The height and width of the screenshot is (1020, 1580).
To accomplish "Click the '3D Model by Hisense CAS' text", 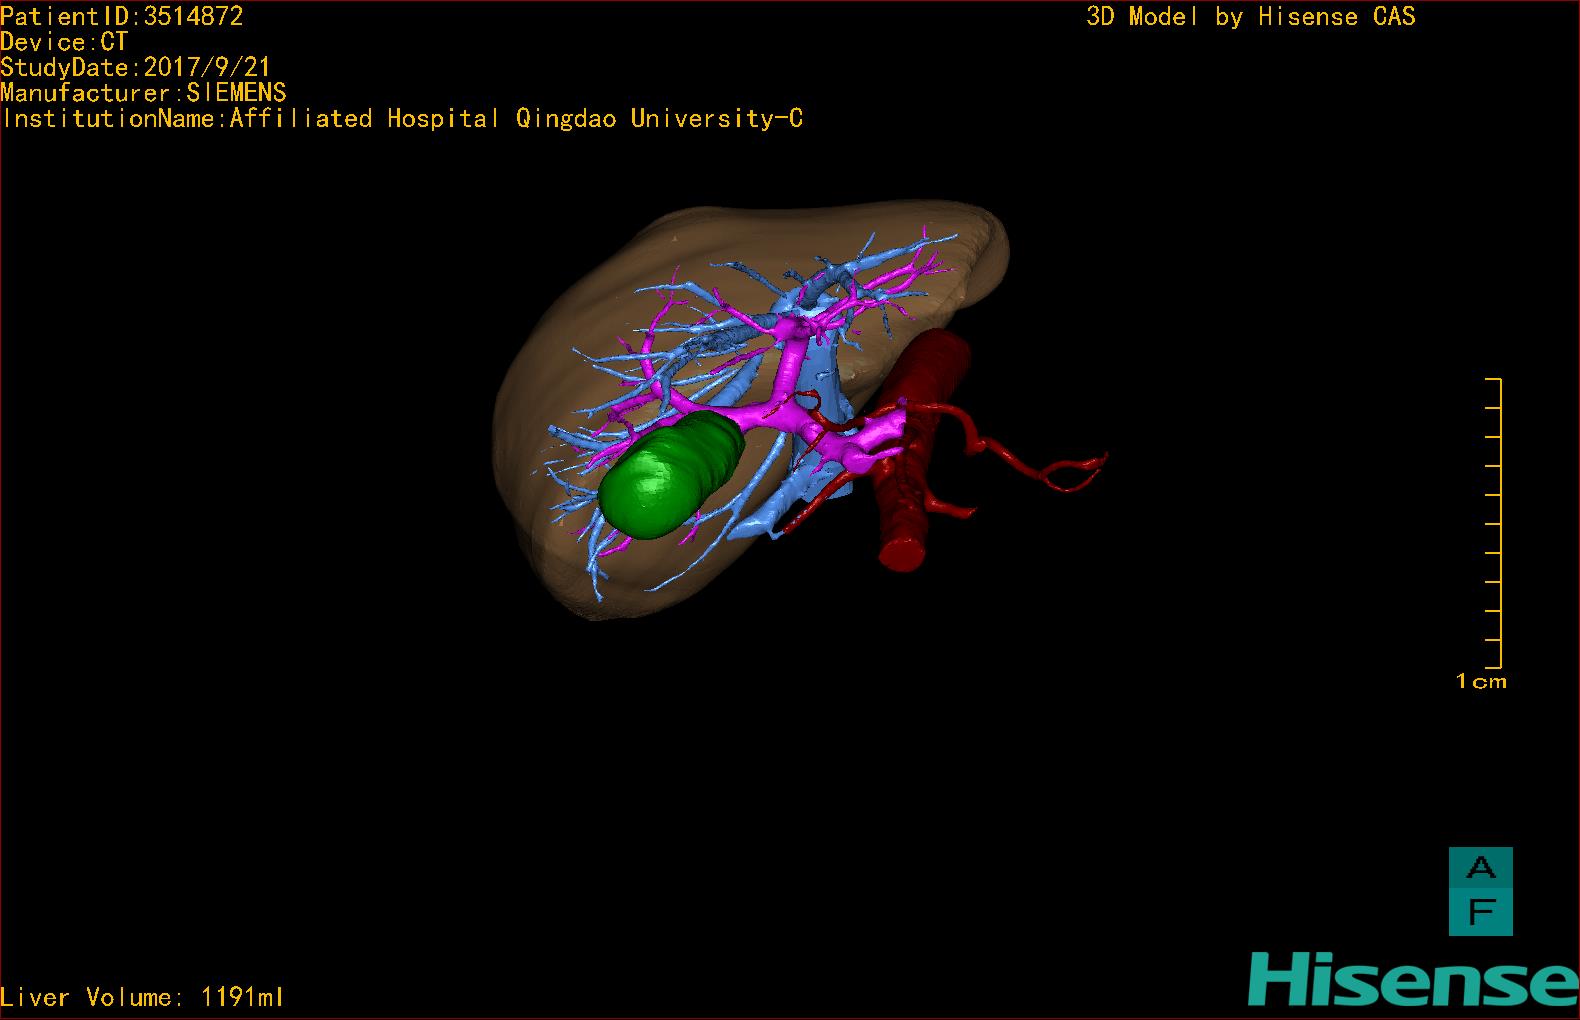I will point(1251,16).
